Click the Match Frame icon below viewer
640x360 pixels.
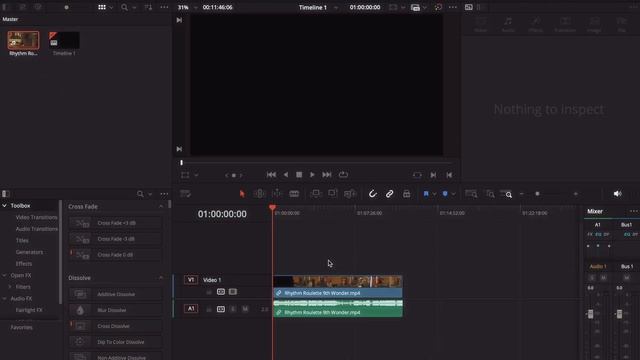[x=417, y=175]
